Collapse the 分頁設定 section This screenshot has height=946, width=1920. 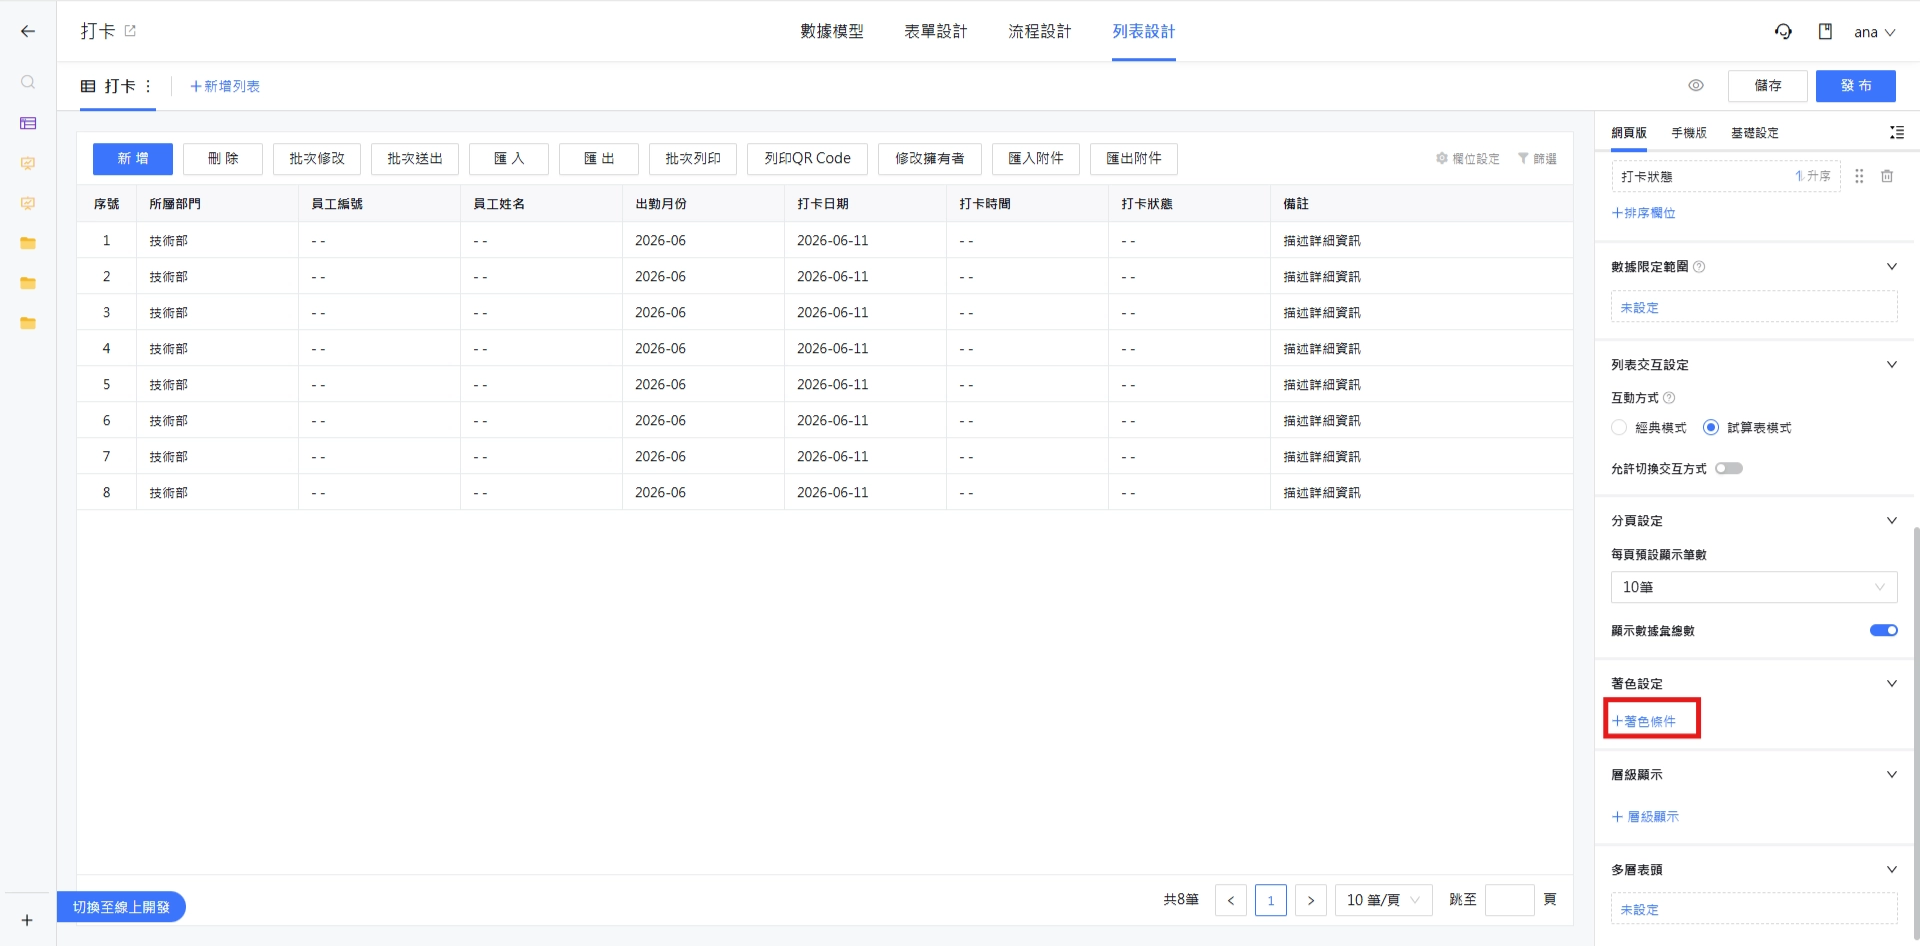coord(1892,520)
